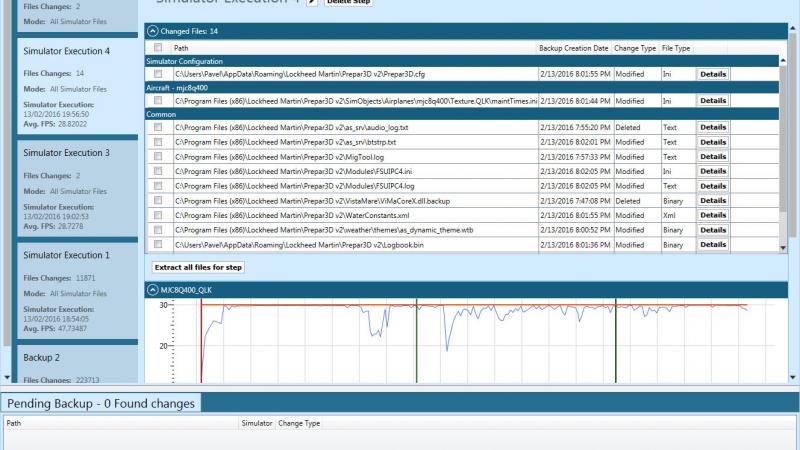This screenshot has height=450, width=800.
Task: Click main panel scrollbar down arrow
Action: (x=793, y=378)
